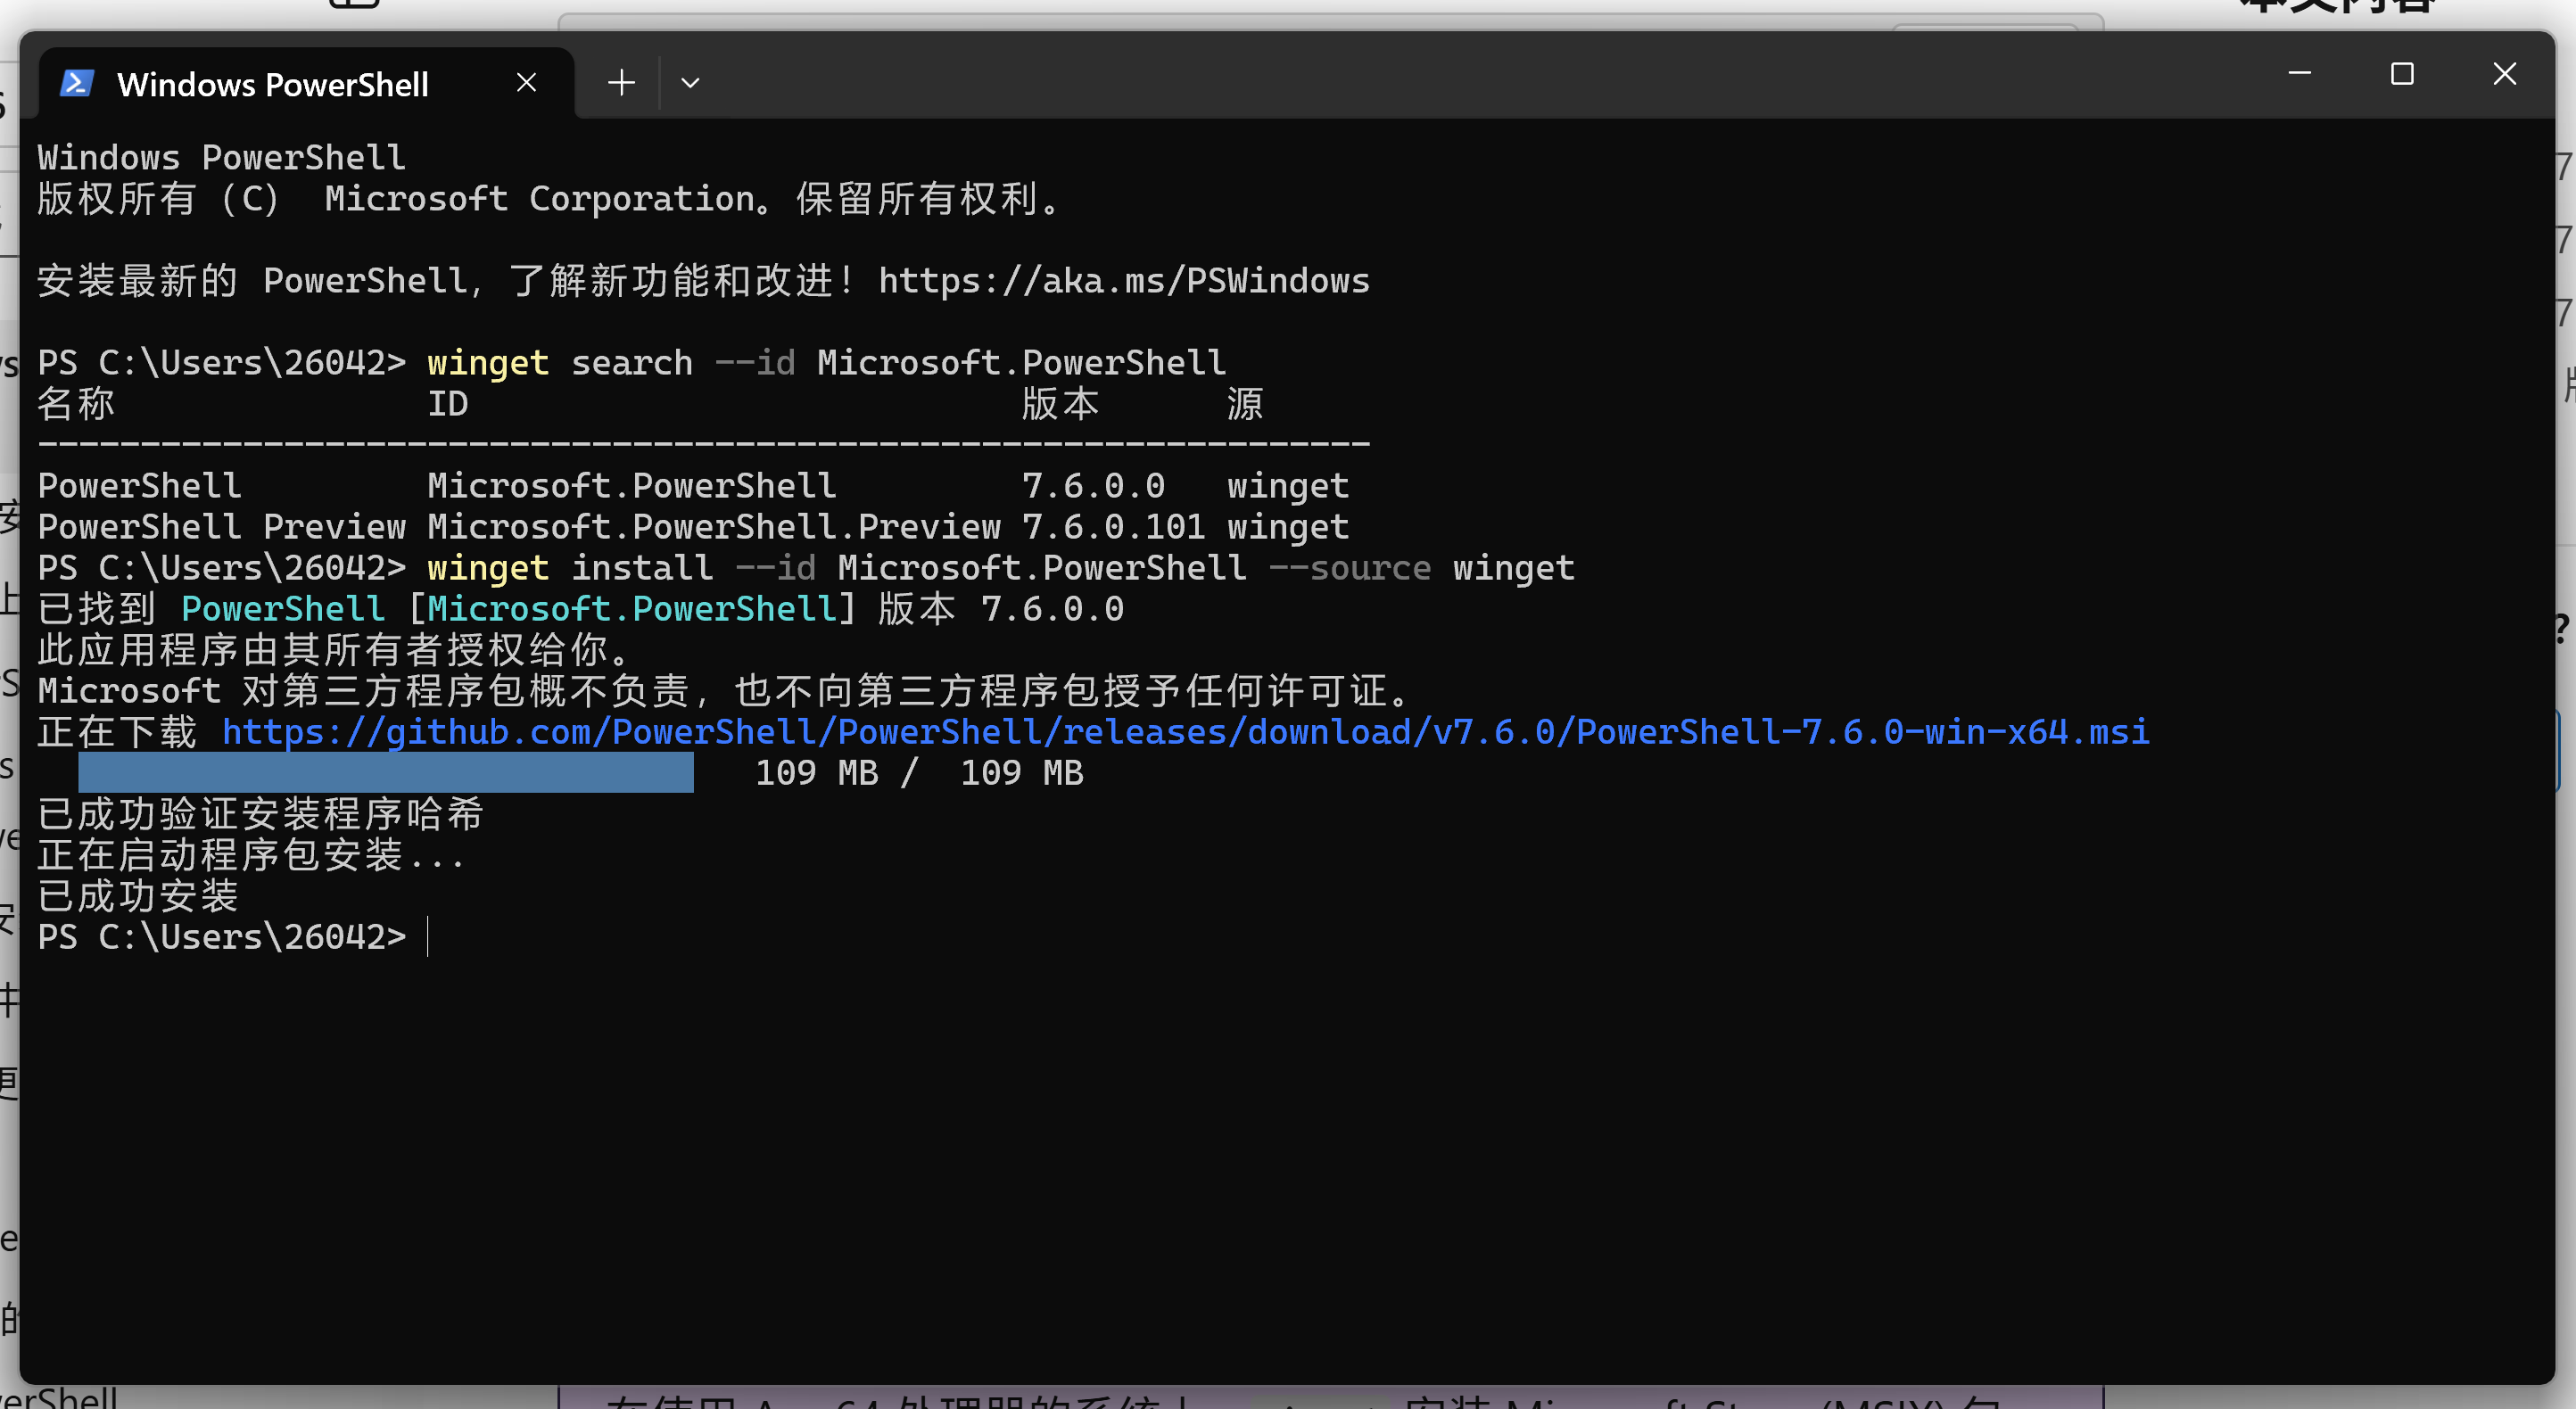This screenshot has width=2576, height=1409.
Task: Close the terminal window
Action: click(2504, 73)
